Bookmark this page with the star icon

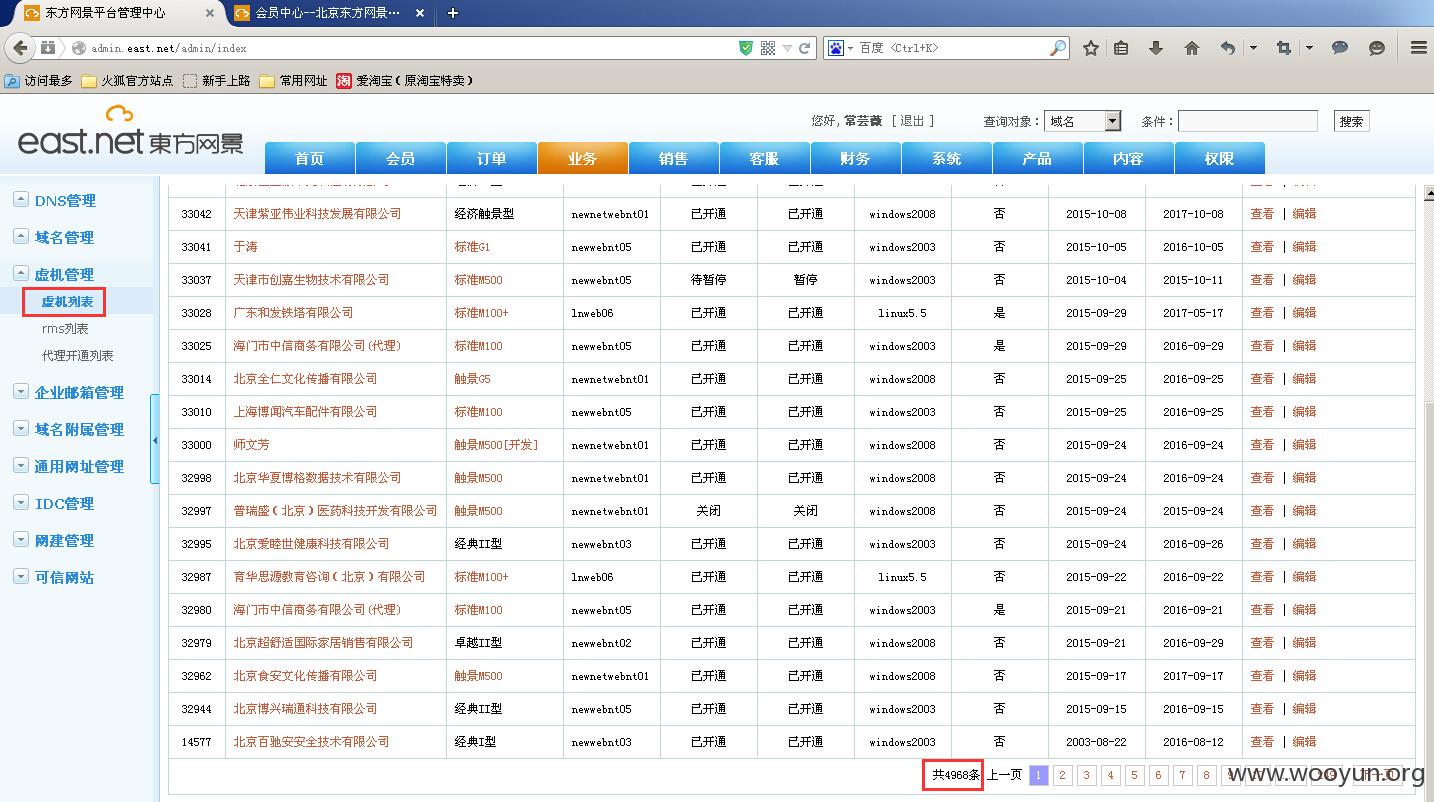click(x=1091, y=48)
